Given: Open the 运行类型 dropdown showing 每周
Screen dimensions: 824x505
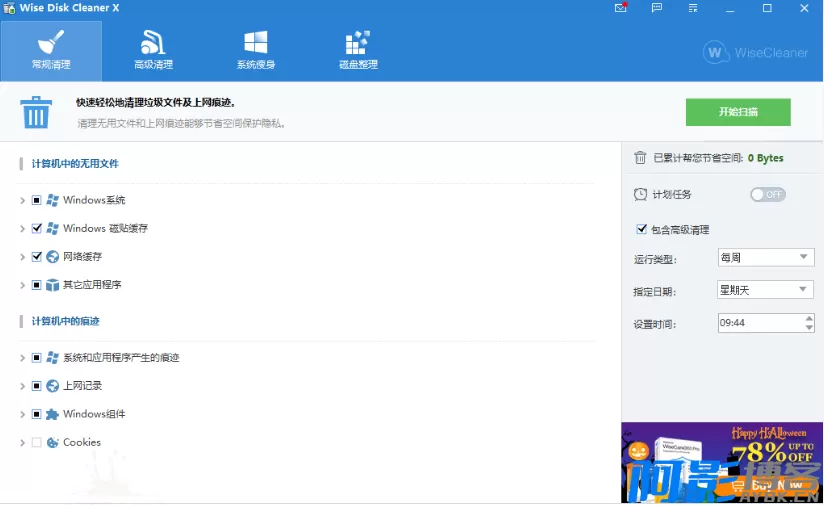Looking at the screenshot, I should pos(765,258).
